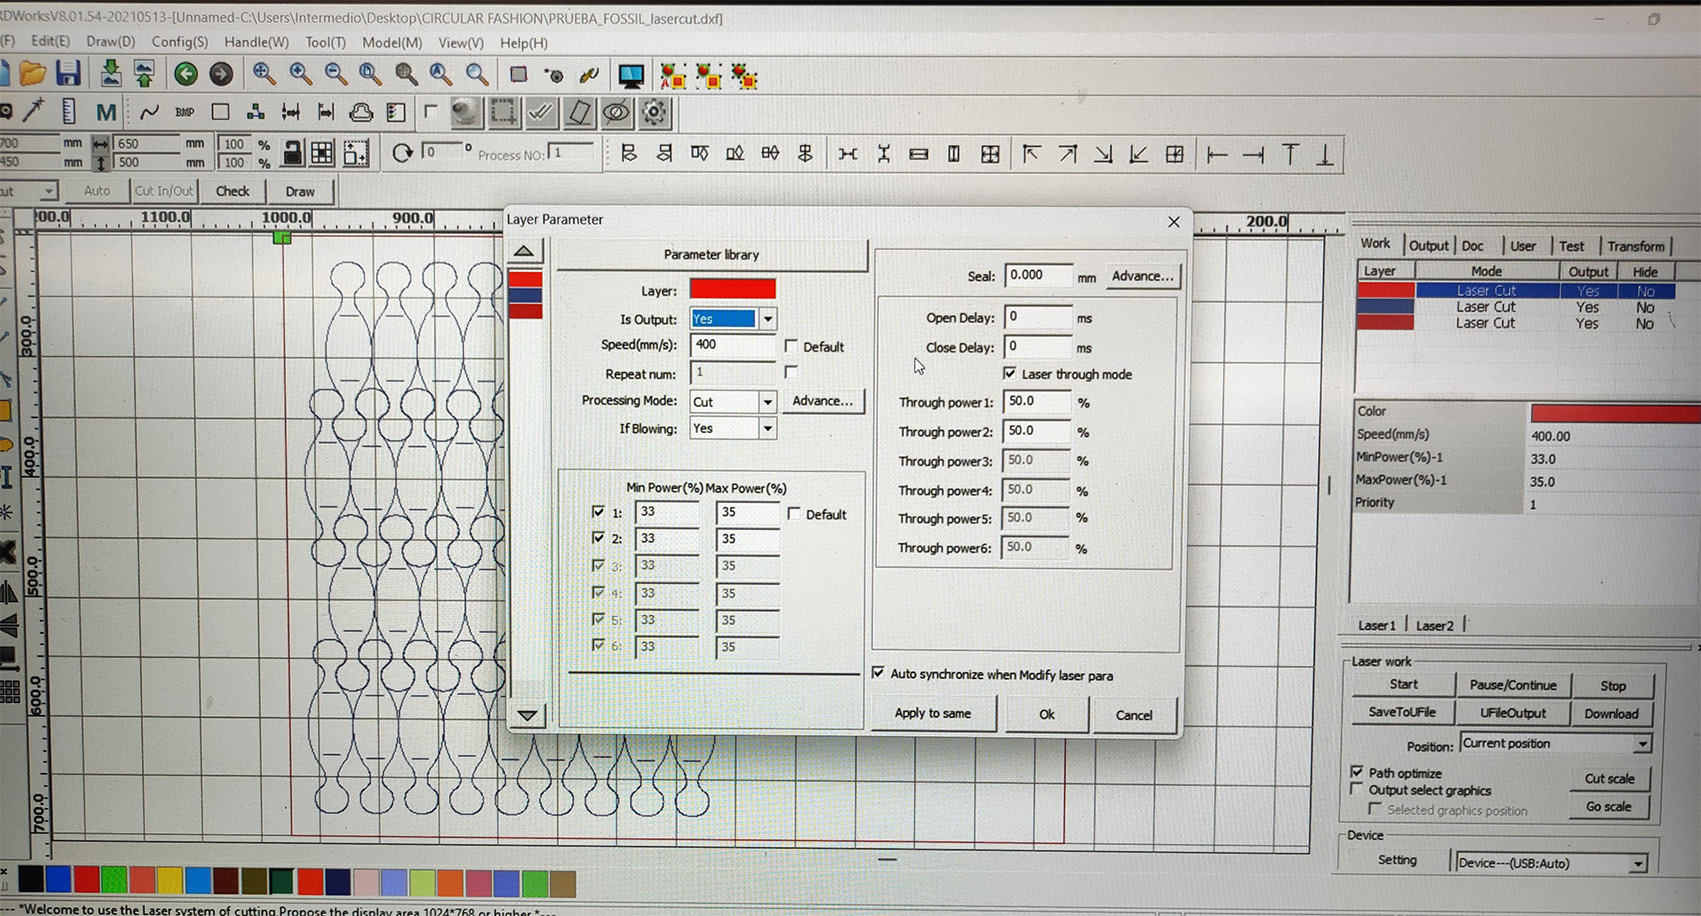Toggle the Speed Default checkbox

(791, 346)
